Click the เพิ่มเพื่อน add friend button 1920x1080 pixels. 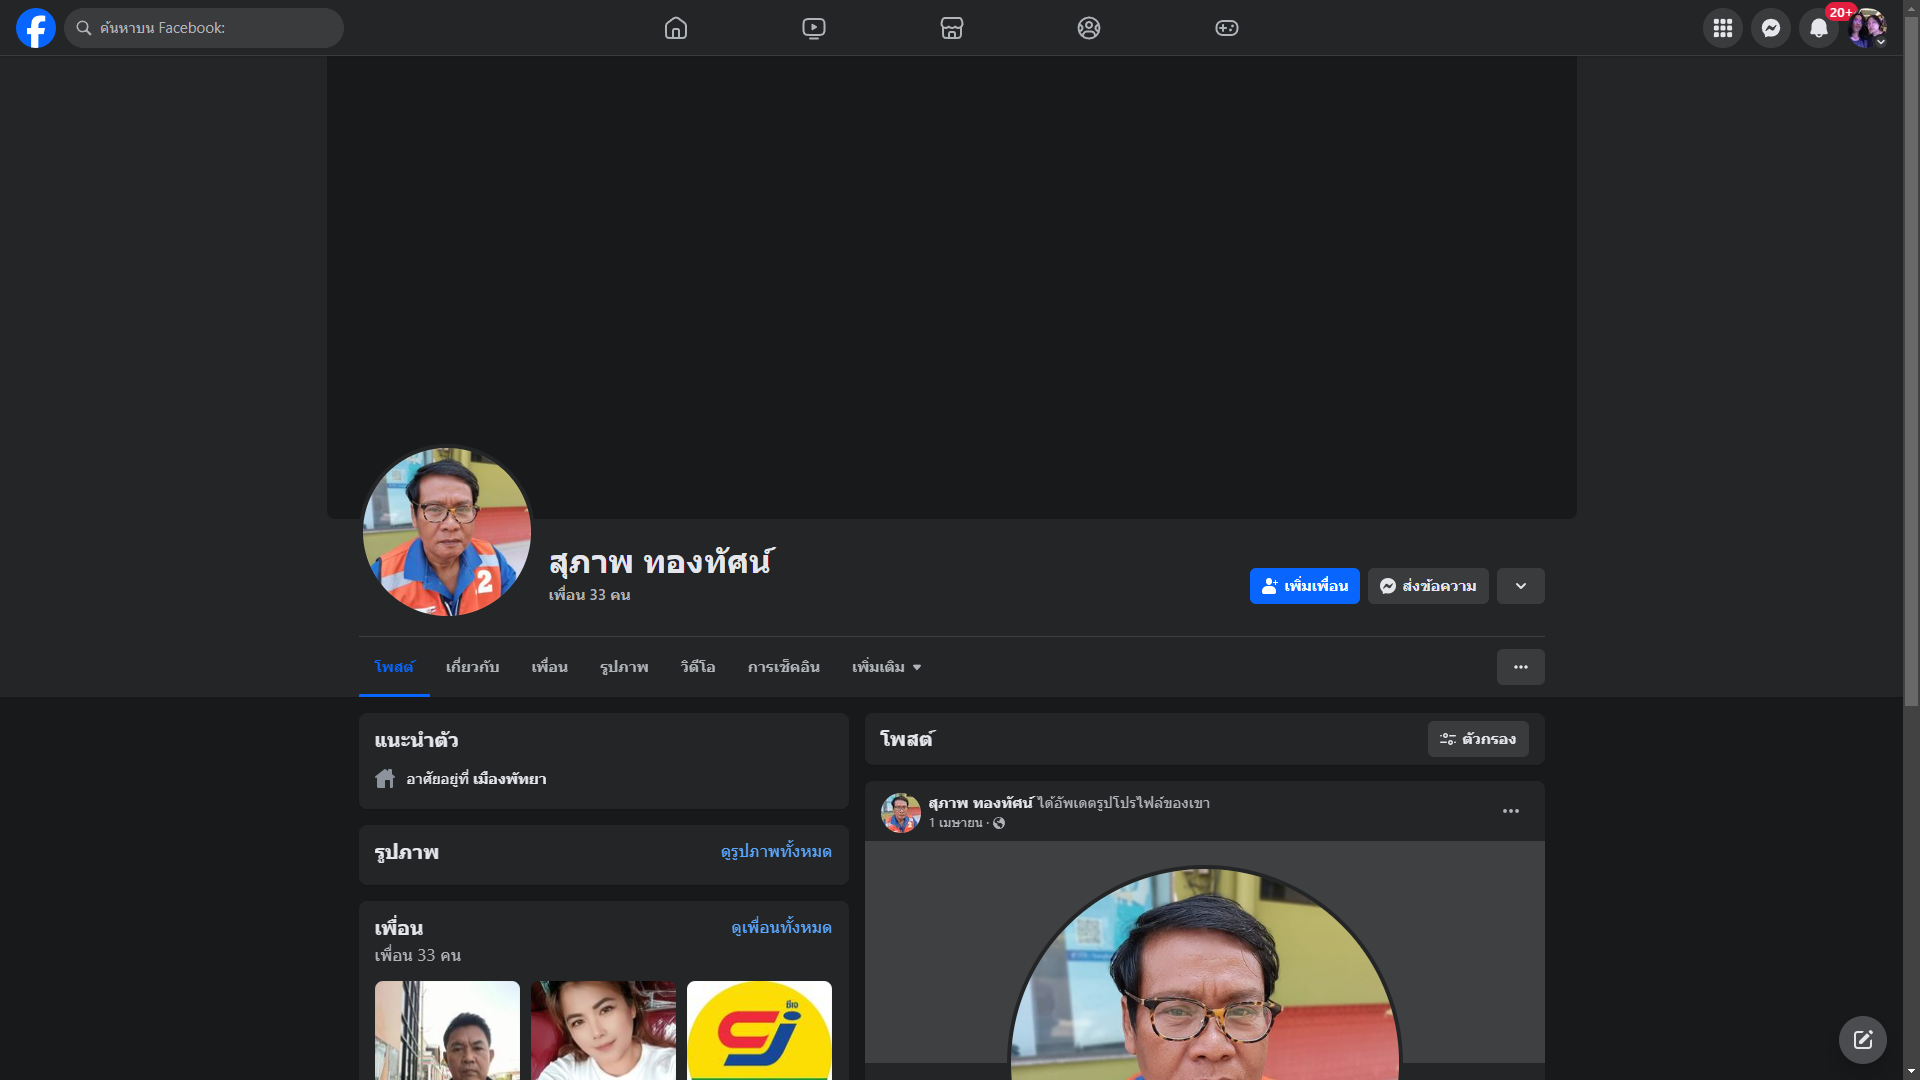coord(1305,586)
